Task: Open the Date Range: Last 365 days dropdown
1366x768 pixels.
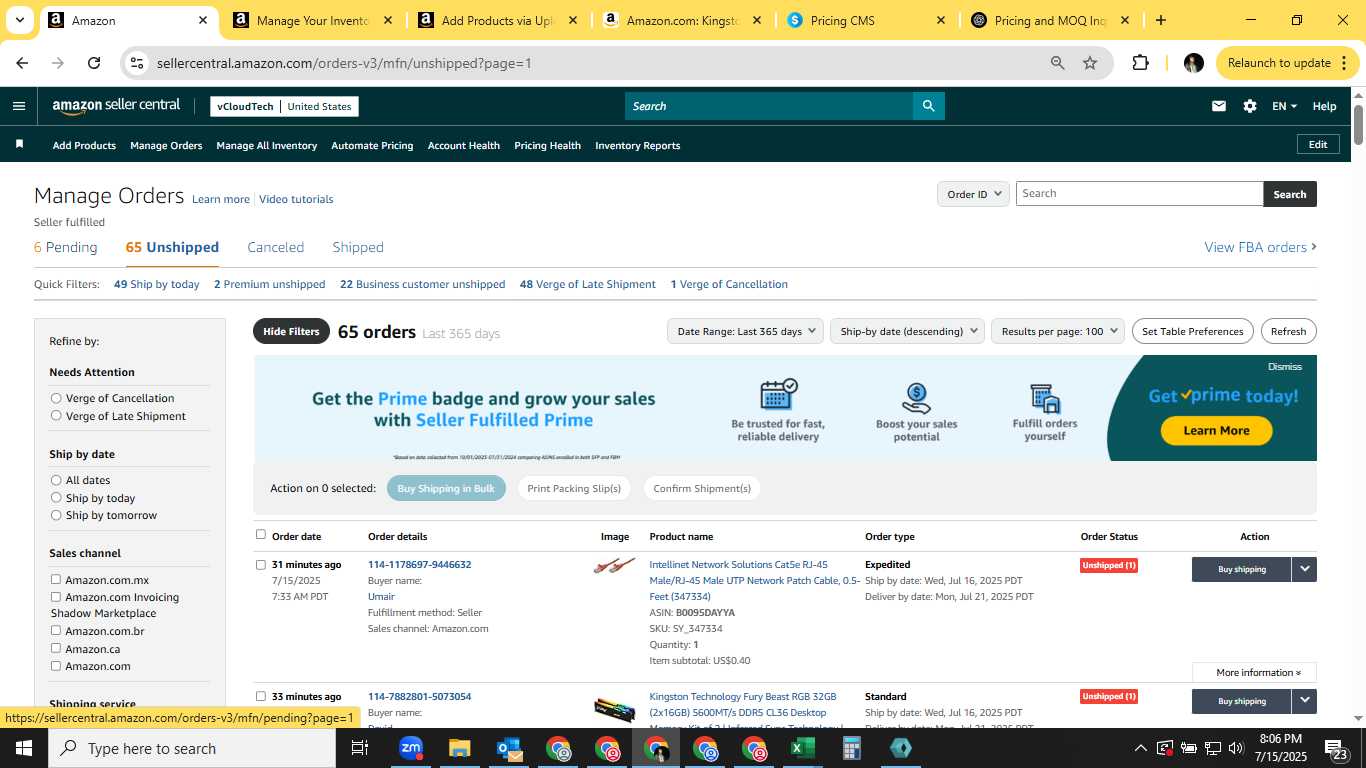Action: coord(745,331)
